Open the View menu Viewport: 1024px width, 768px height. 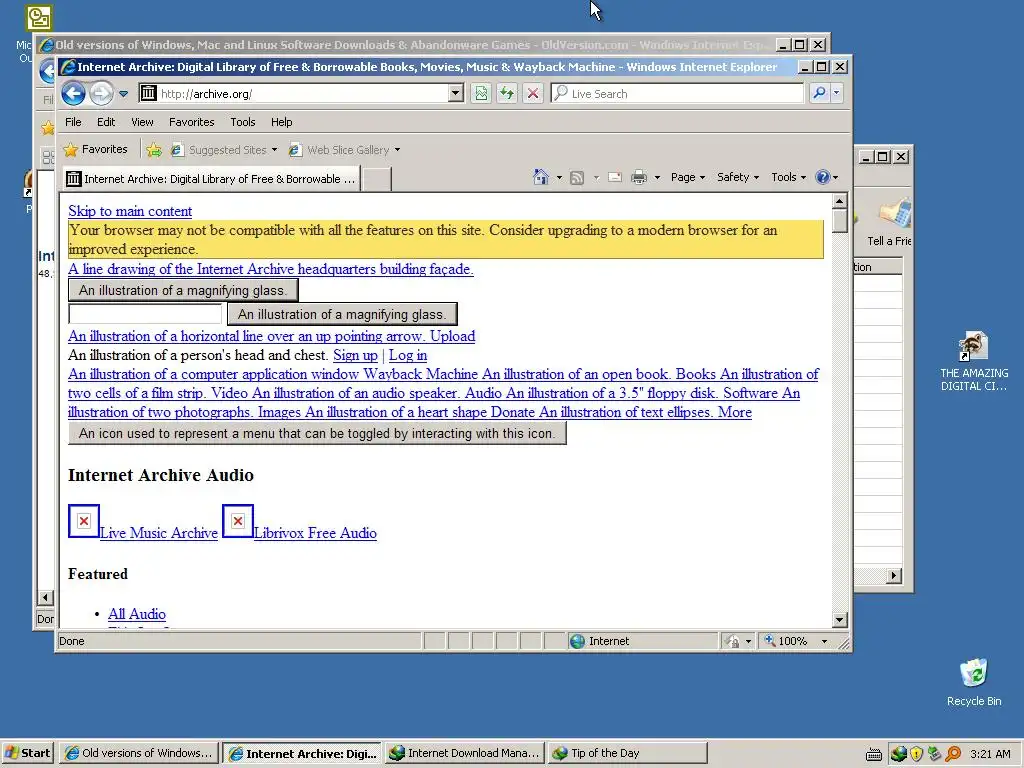[x=142, y=122]
